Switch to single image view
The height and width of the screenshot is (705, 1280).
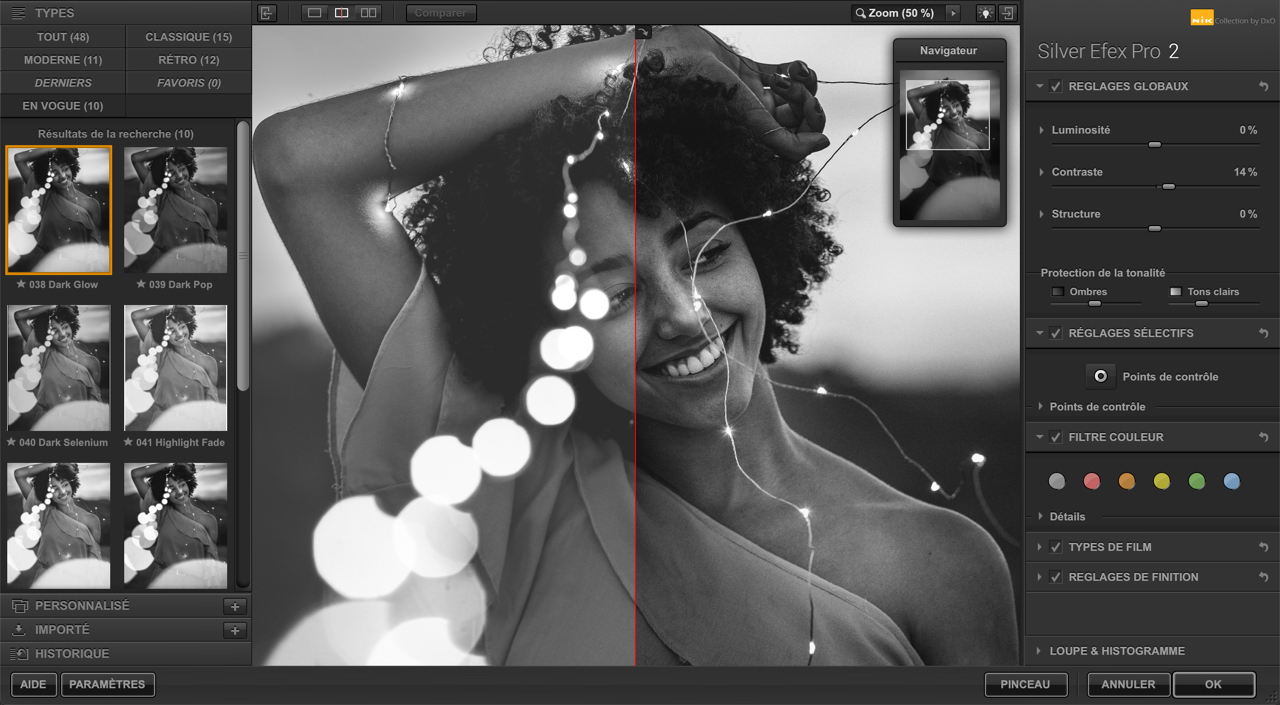tap(314, 13)
